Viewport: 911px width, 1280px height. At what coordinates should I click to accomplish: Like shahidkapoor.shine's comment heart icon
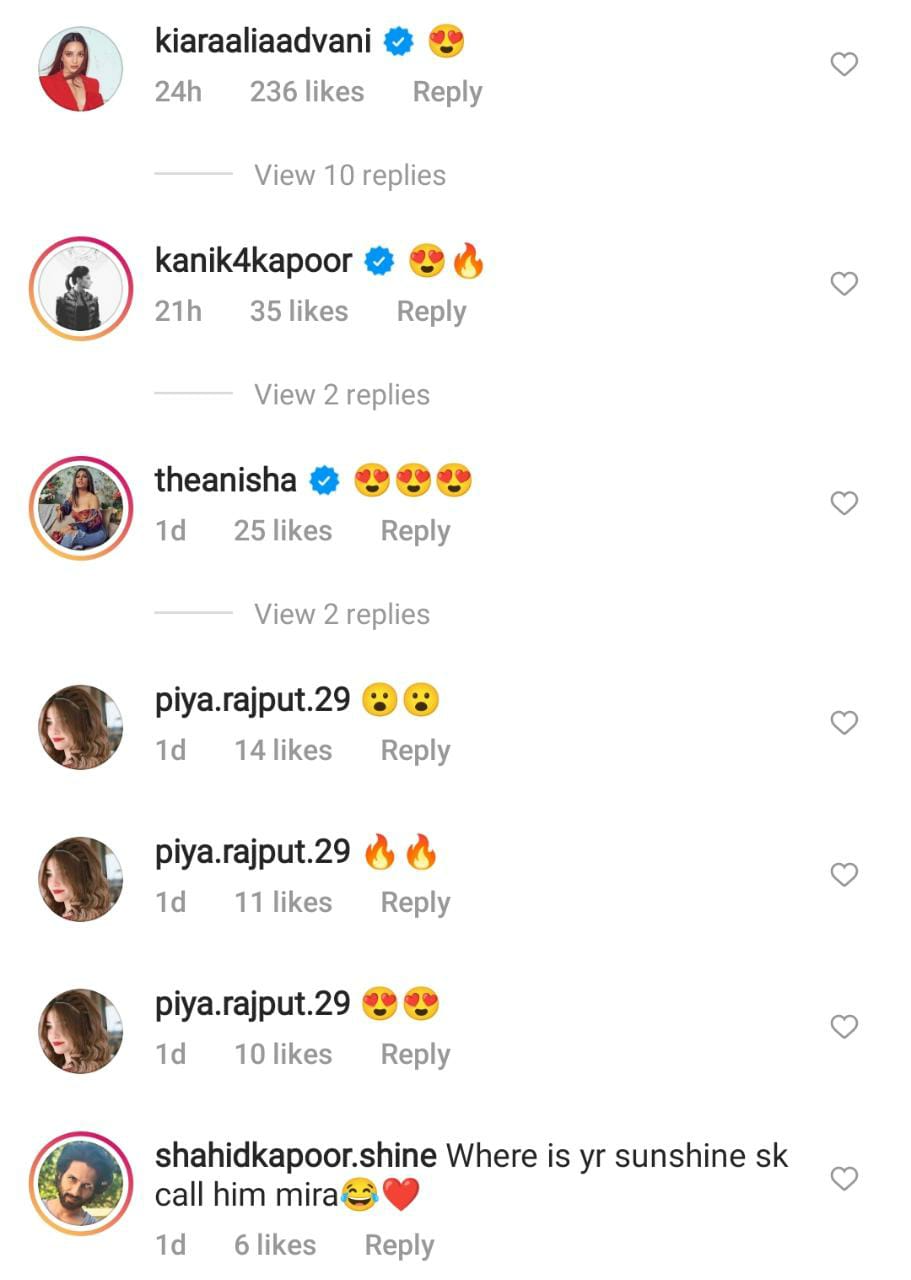click(844, 1179)
